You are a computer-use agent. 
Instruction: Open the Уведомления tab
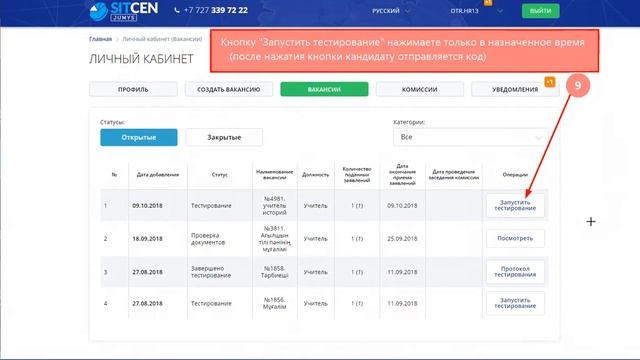[x=515, y=89]
